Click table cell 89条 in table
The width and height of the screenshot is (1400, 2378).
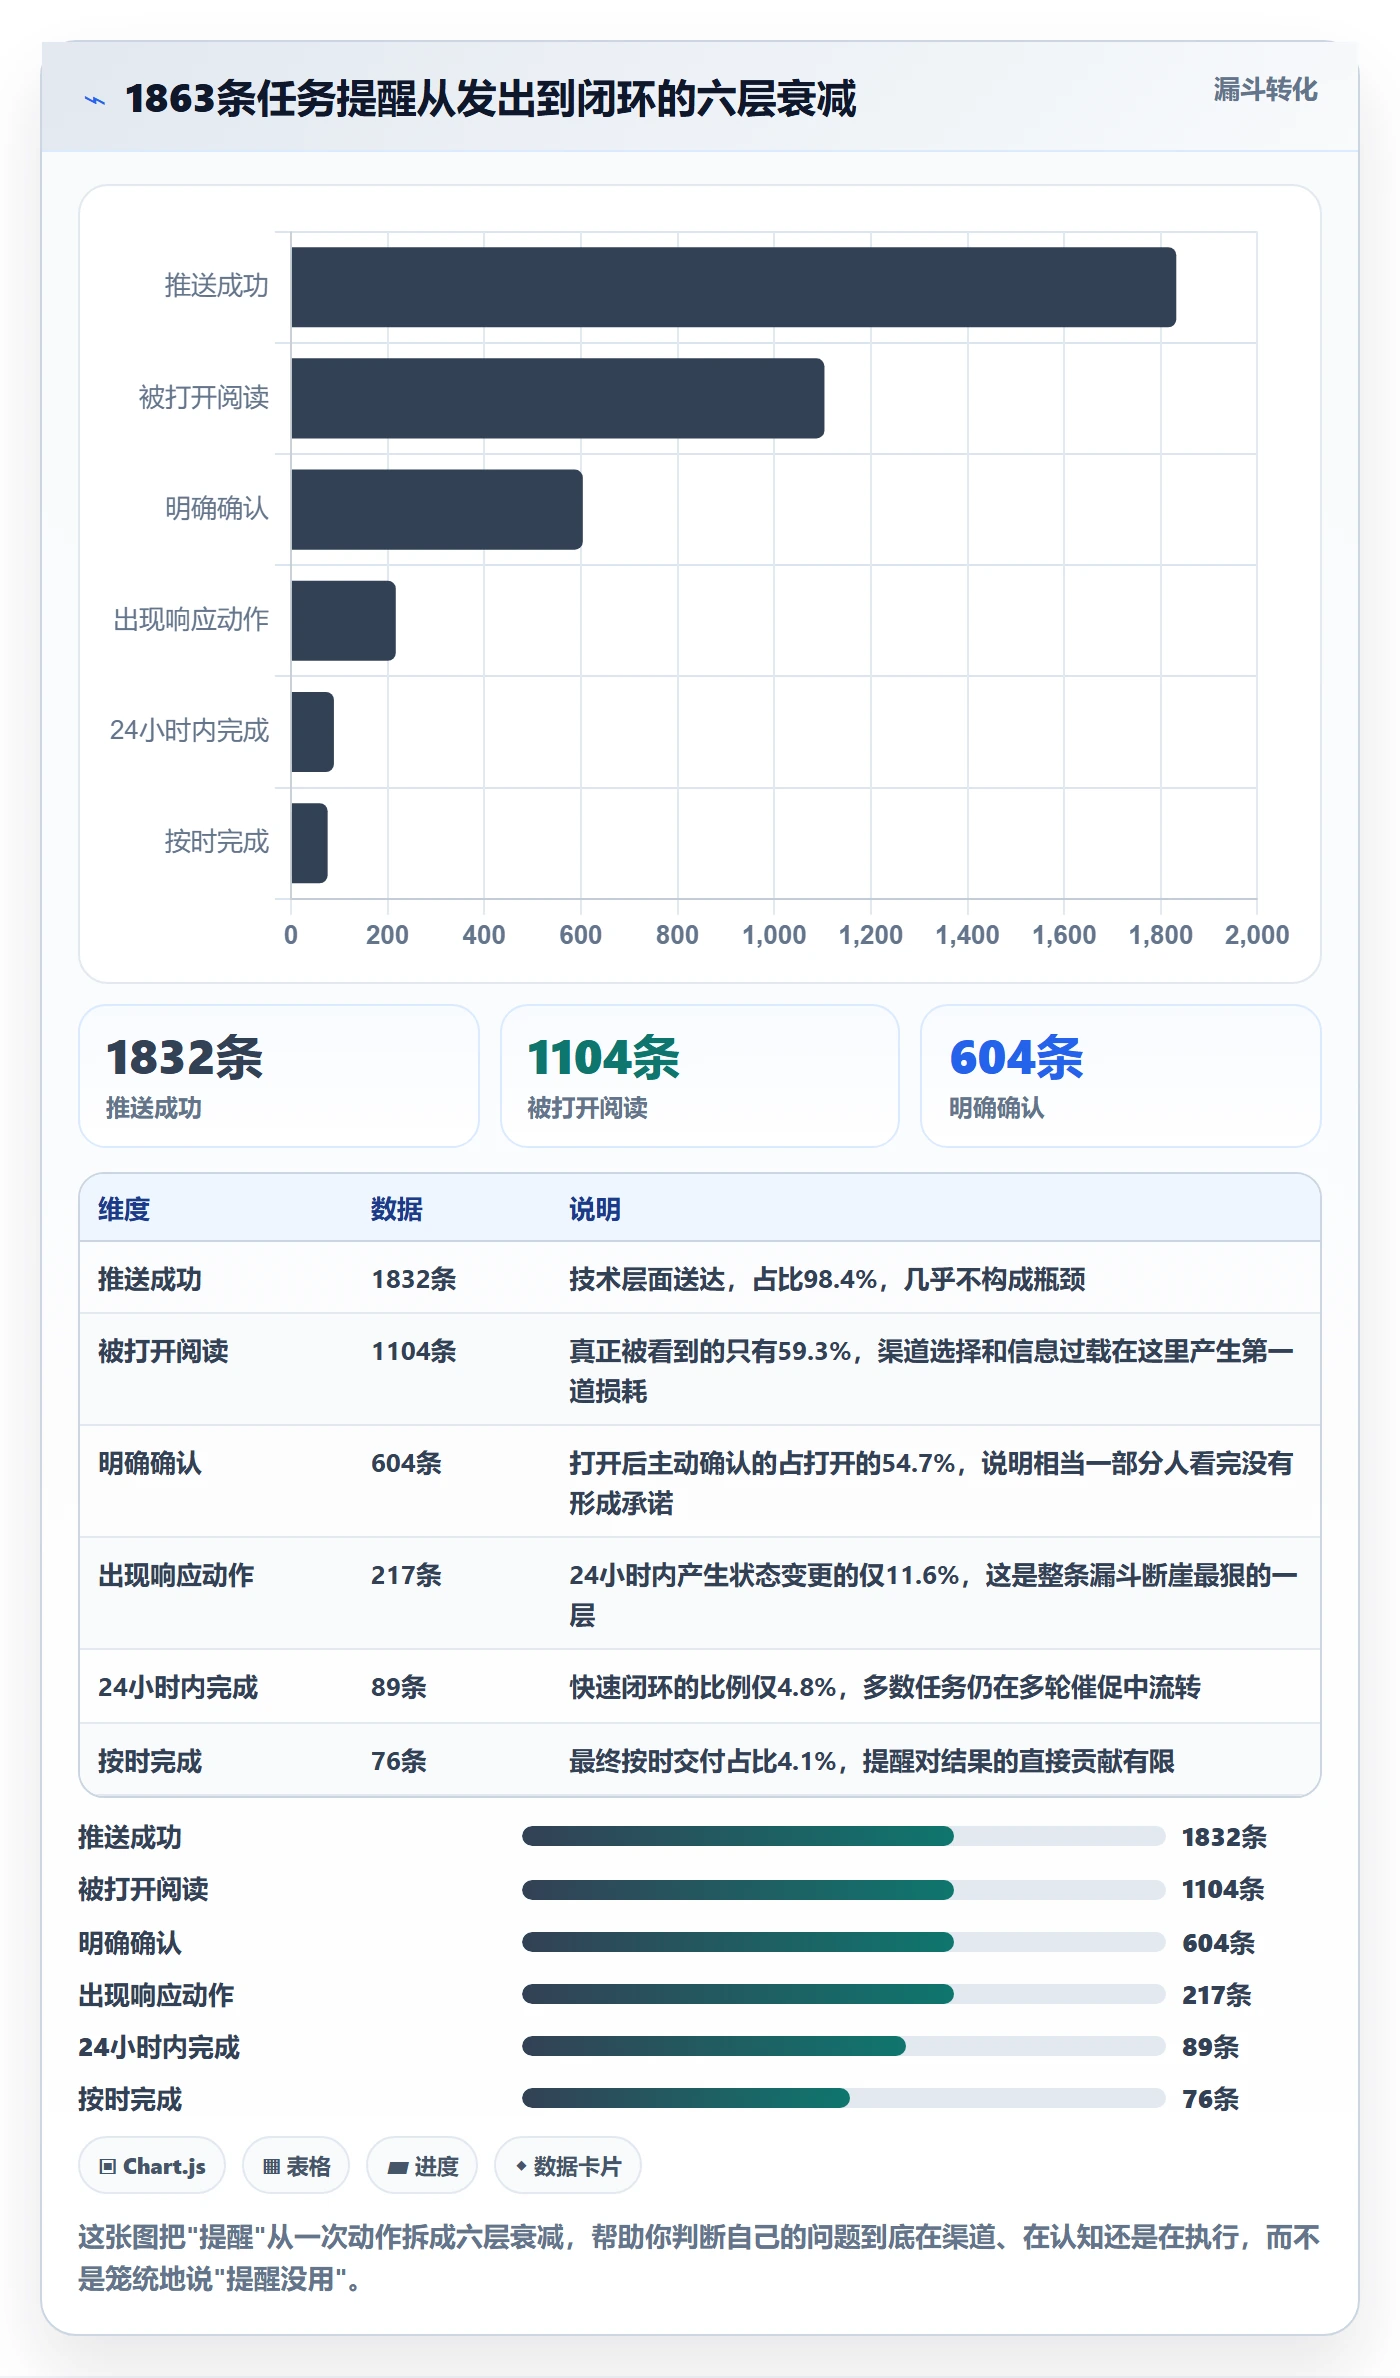click(x=399, y=1687)
